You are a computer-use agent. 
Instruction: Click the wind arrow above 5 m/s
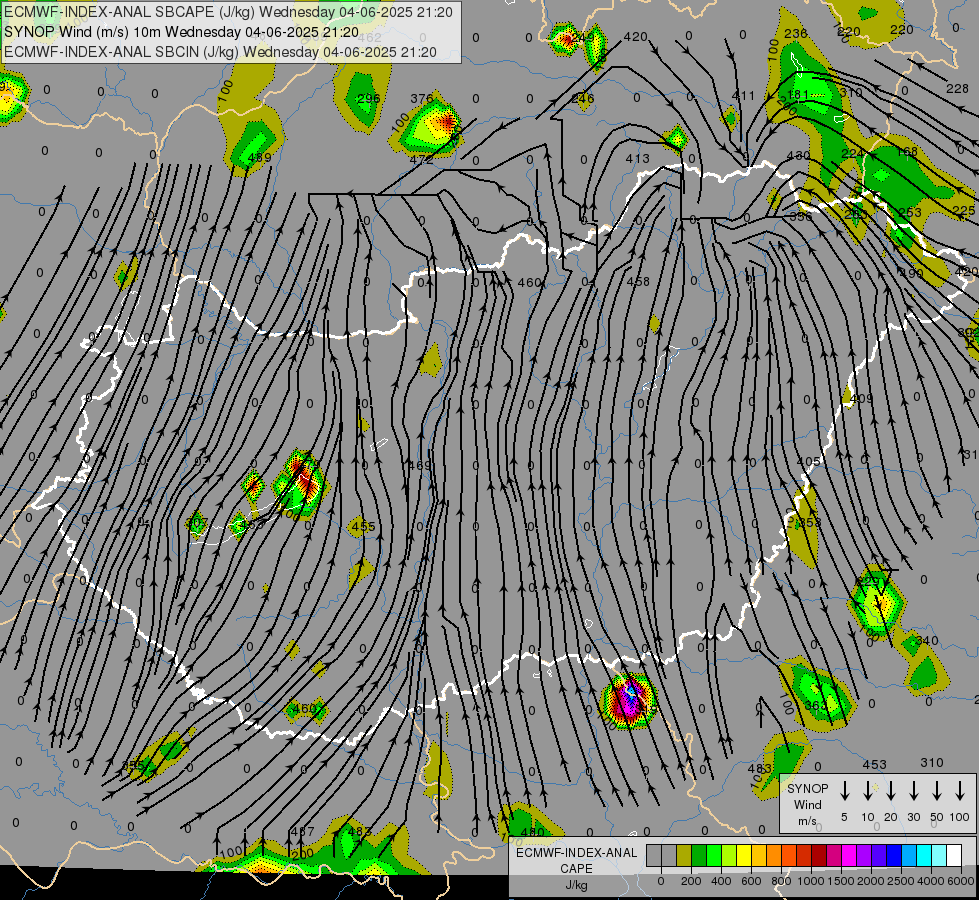tap(844, 790)
